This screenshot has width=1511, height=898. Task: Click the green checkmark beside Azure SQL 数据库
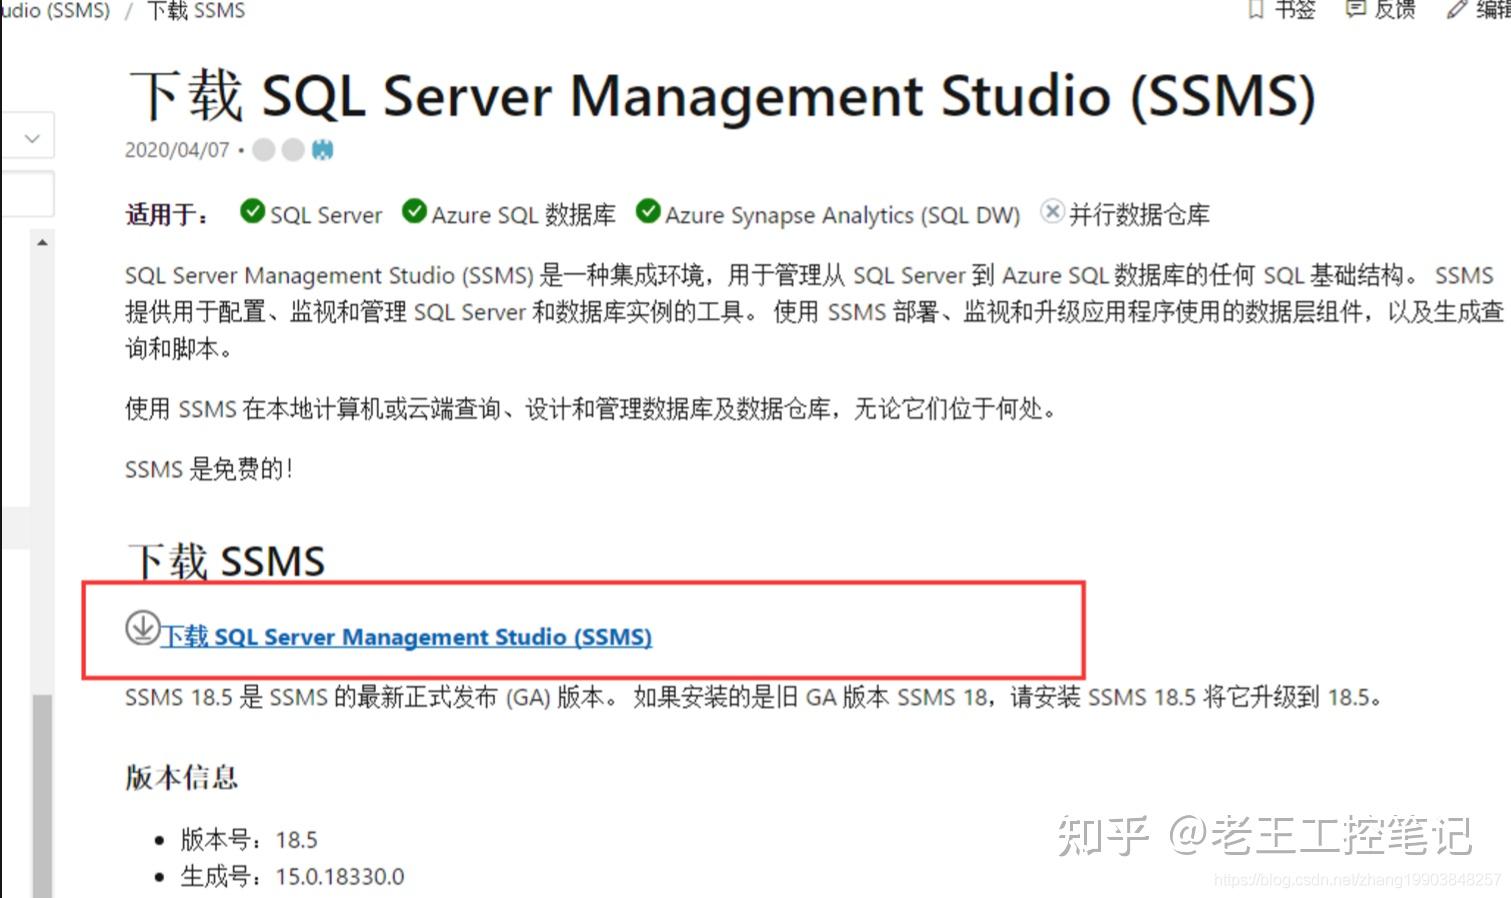pyautogui.click(x=413, y=210)
